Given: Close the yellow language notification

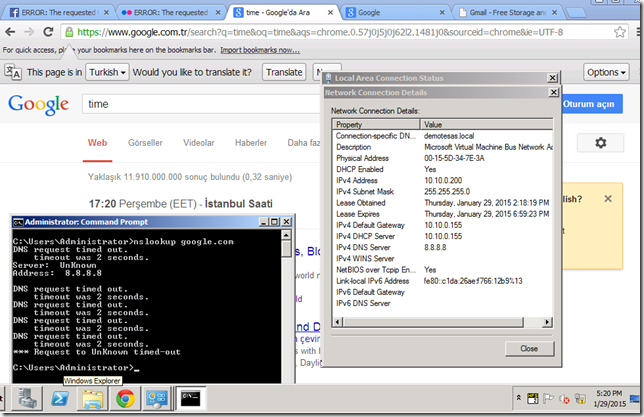Looking at the screenshot, I should pos(608,199).
